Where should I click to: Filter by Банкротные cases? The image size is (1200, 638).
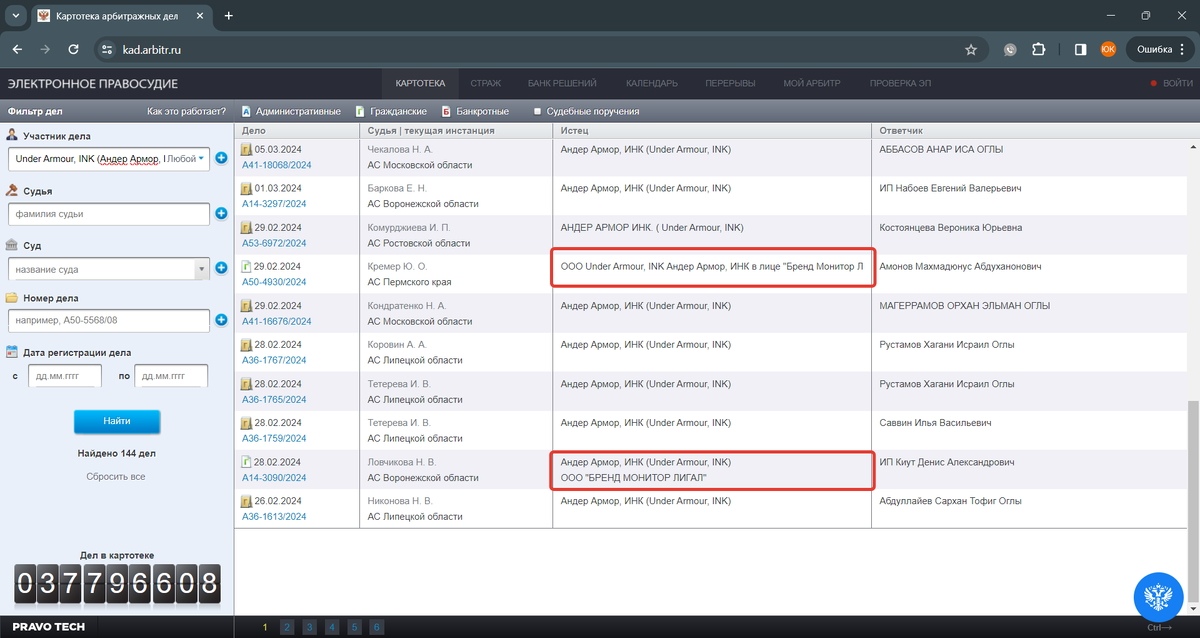click(476, 111)
